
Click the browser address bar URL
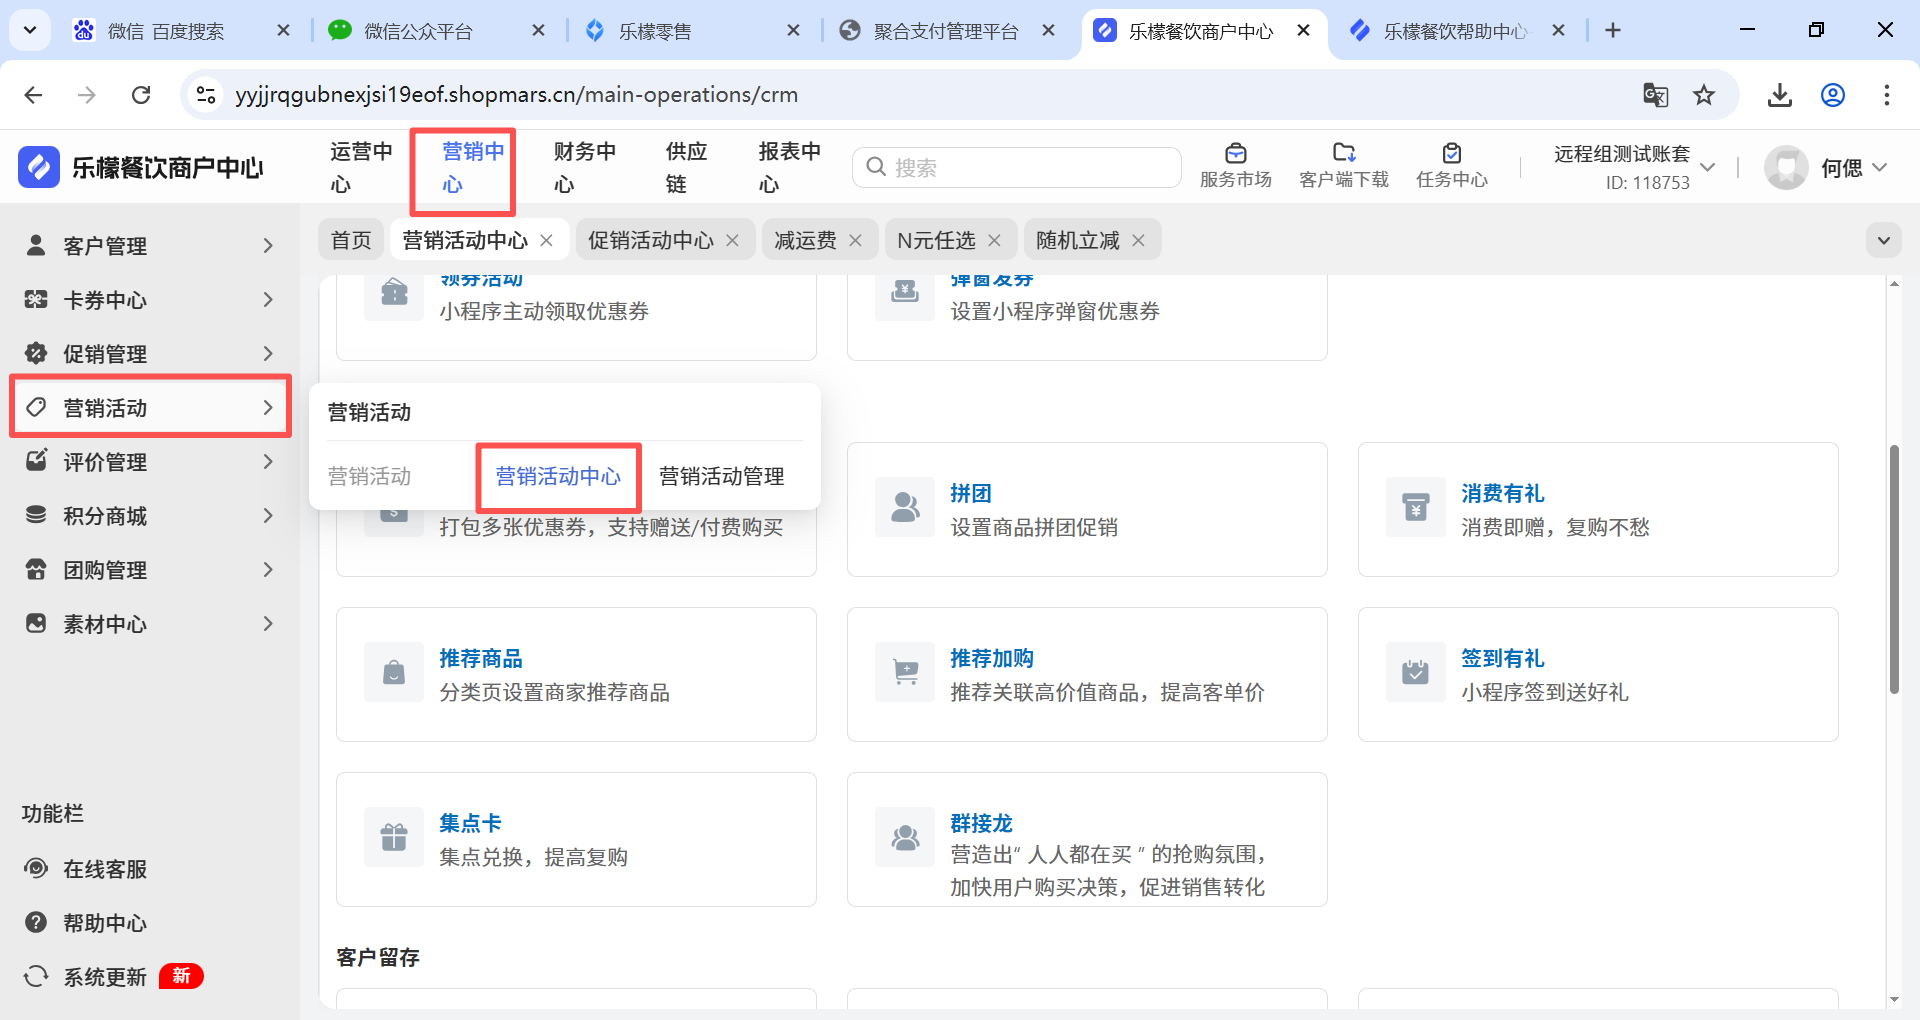516,95
